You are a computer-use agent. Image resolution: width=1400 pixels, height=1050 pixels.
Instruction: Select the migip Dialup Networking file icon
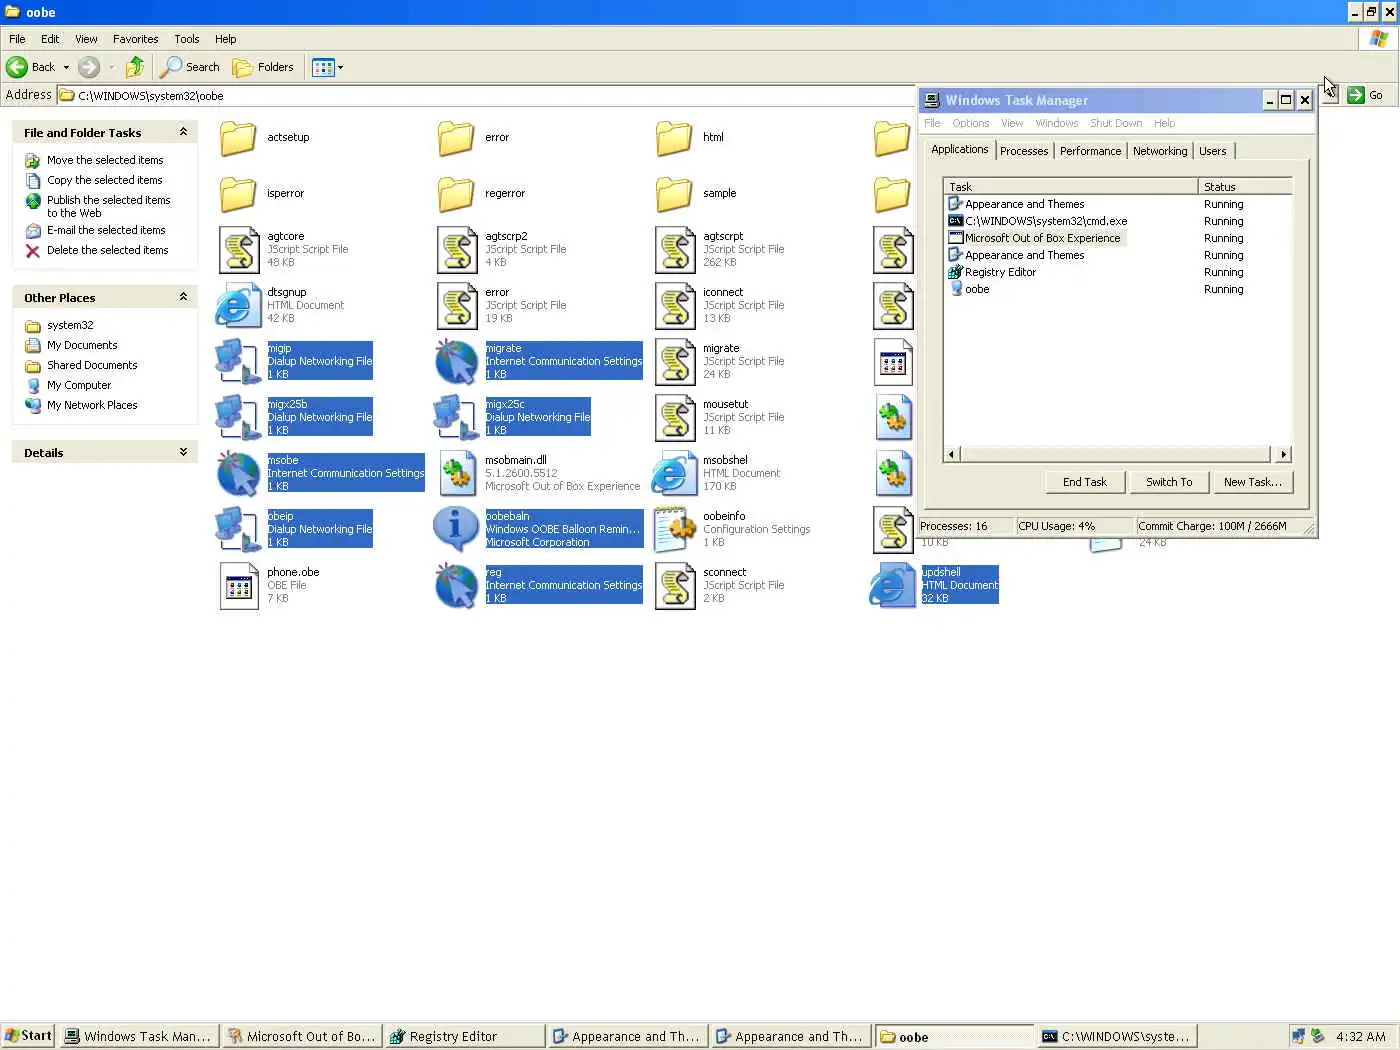[238, 361]
